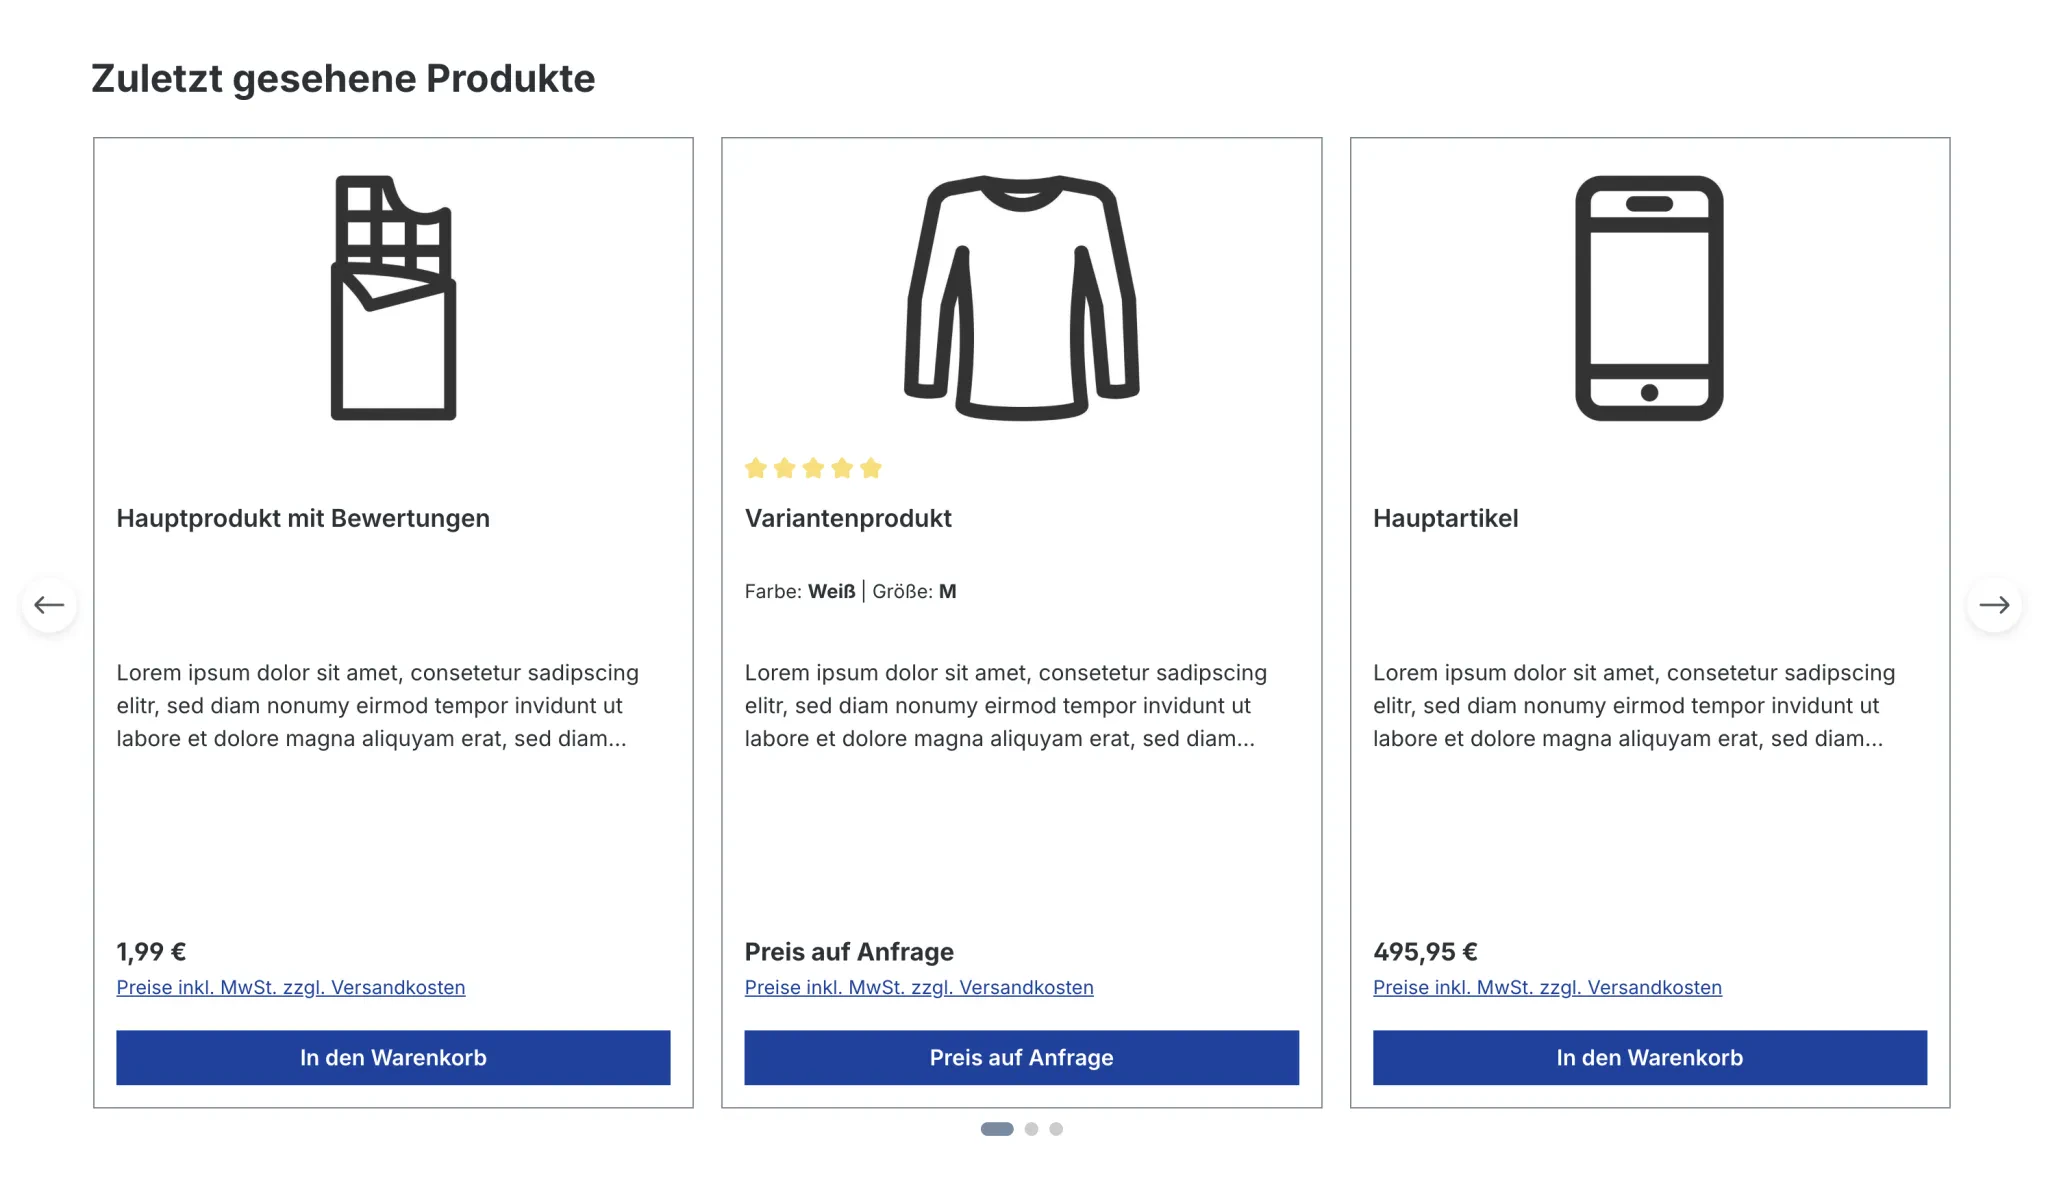Open the smartphone product image
Viewport: 2048px width, 1177px height.
(1649, 298)
